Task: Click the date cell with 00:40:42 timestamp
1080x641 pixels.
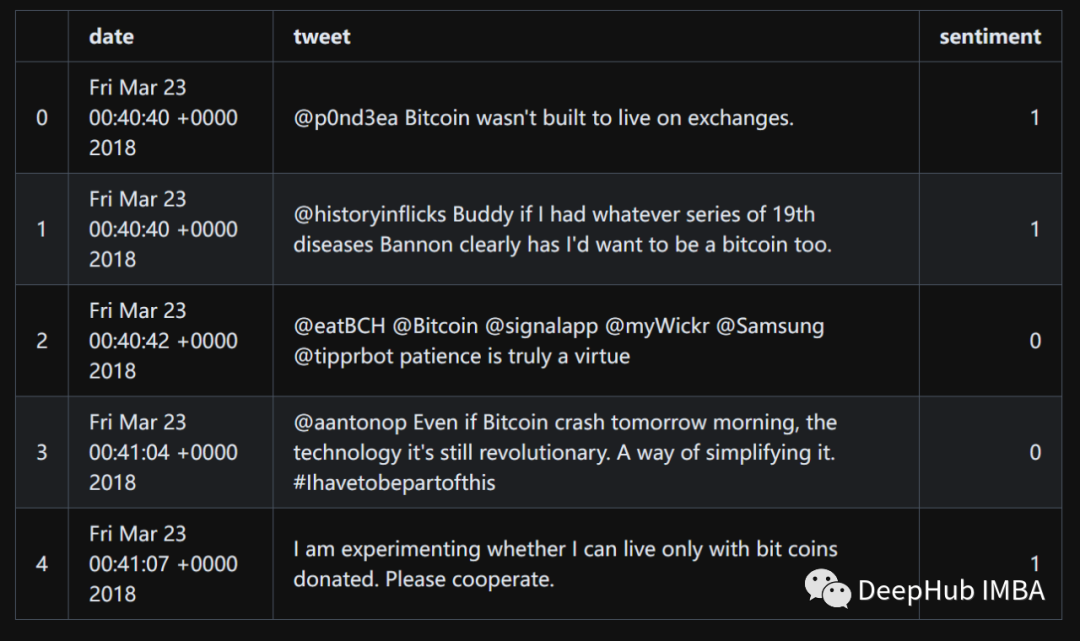Action: pyautogui.click(x=163, y=341)
